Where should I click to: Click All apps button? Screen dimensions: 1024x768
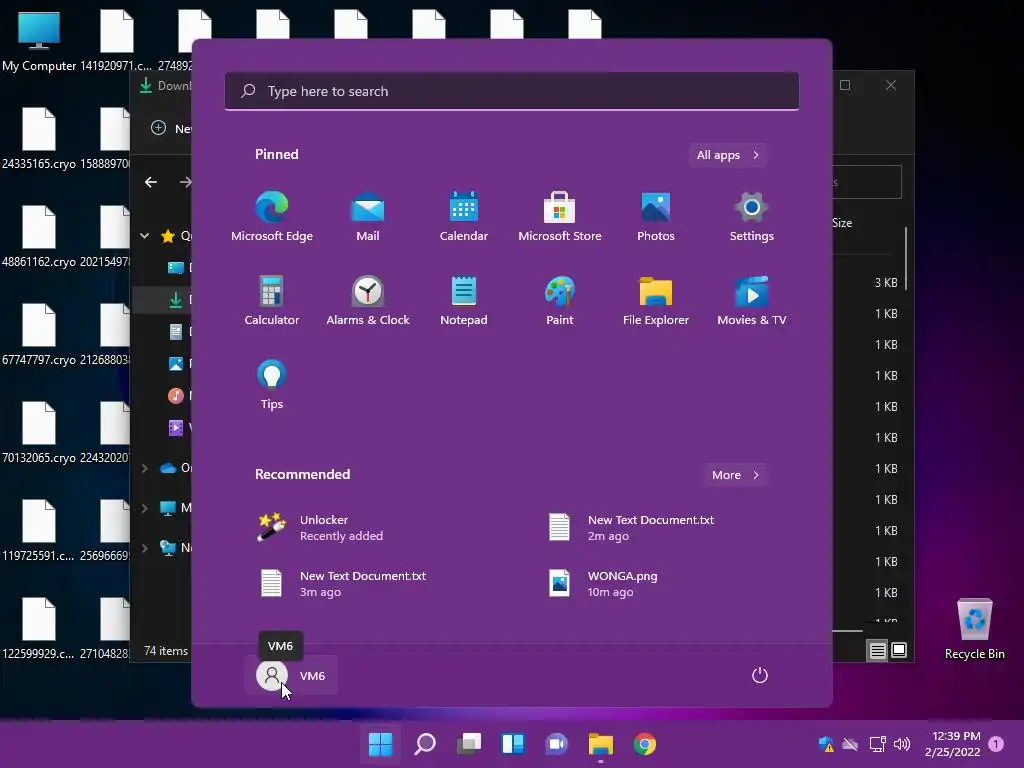727,155
